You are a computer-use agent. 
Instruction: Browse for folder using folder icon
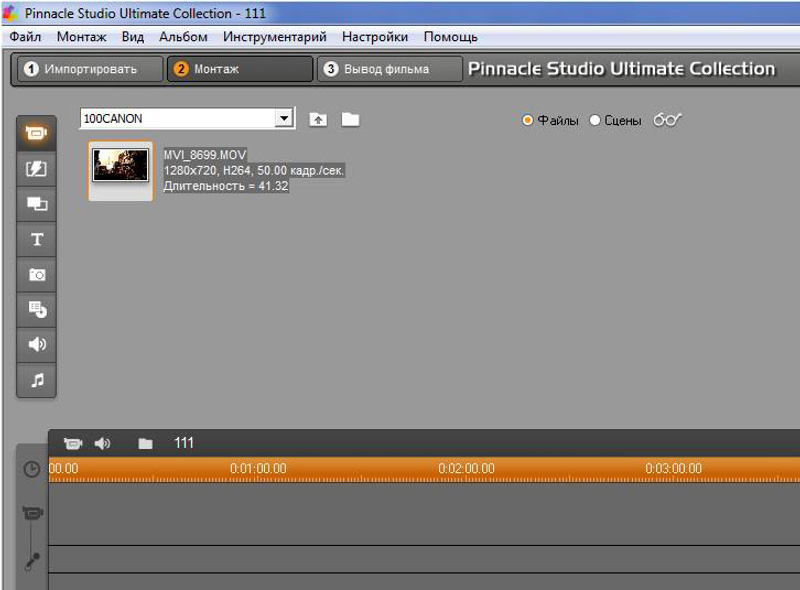[x=349, y=120]
